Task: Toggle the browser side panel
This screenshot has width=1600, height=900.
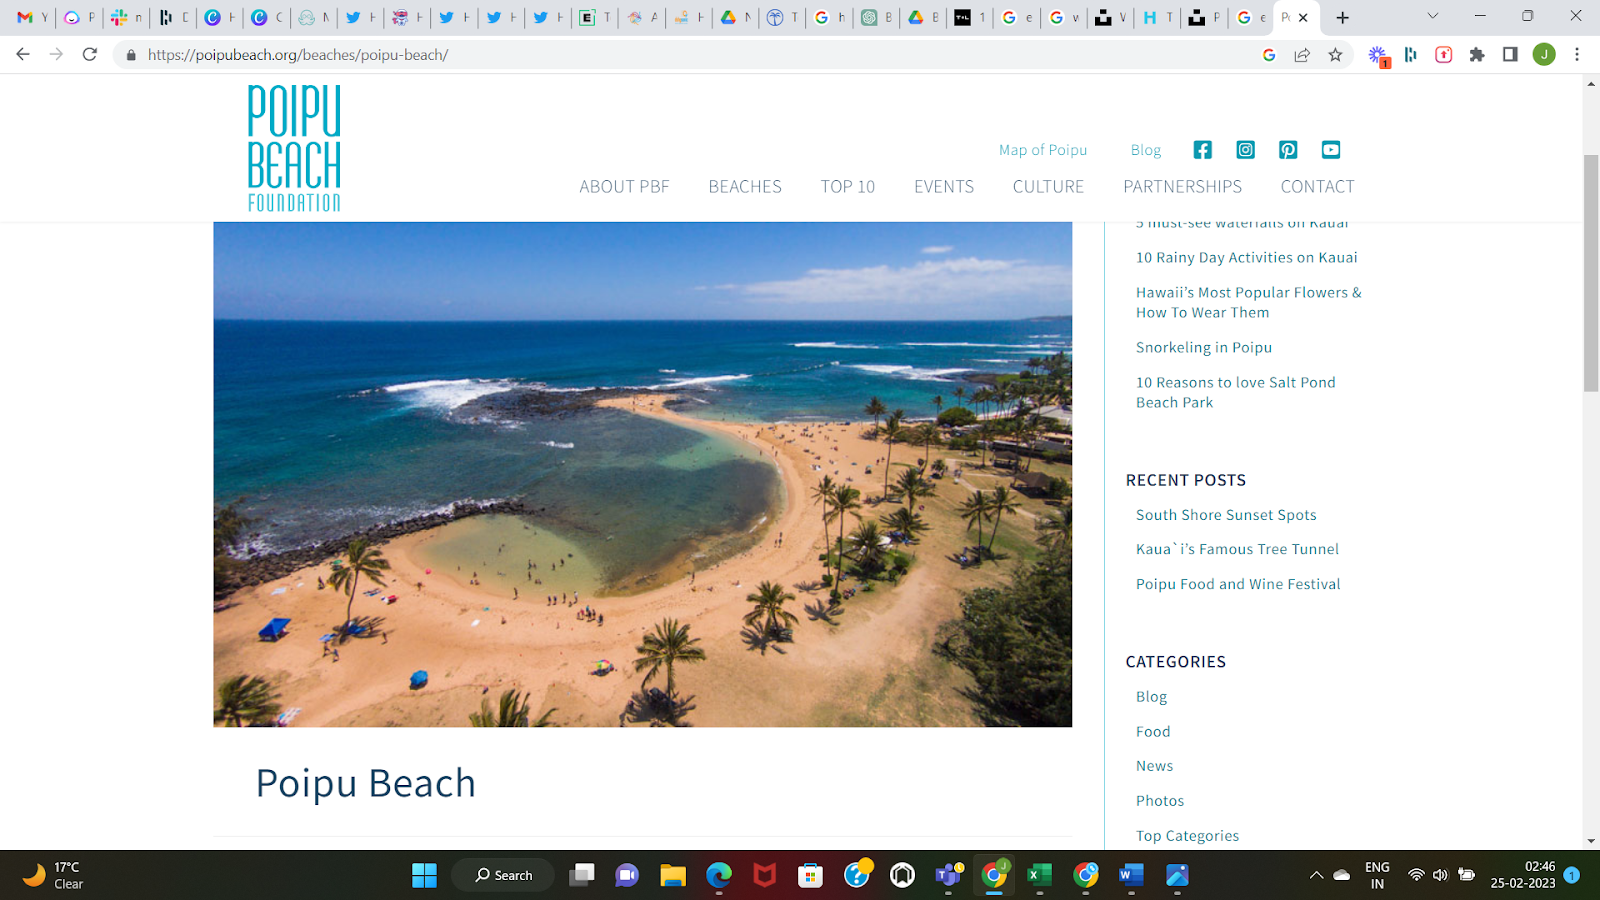Action: (1510, 55)
